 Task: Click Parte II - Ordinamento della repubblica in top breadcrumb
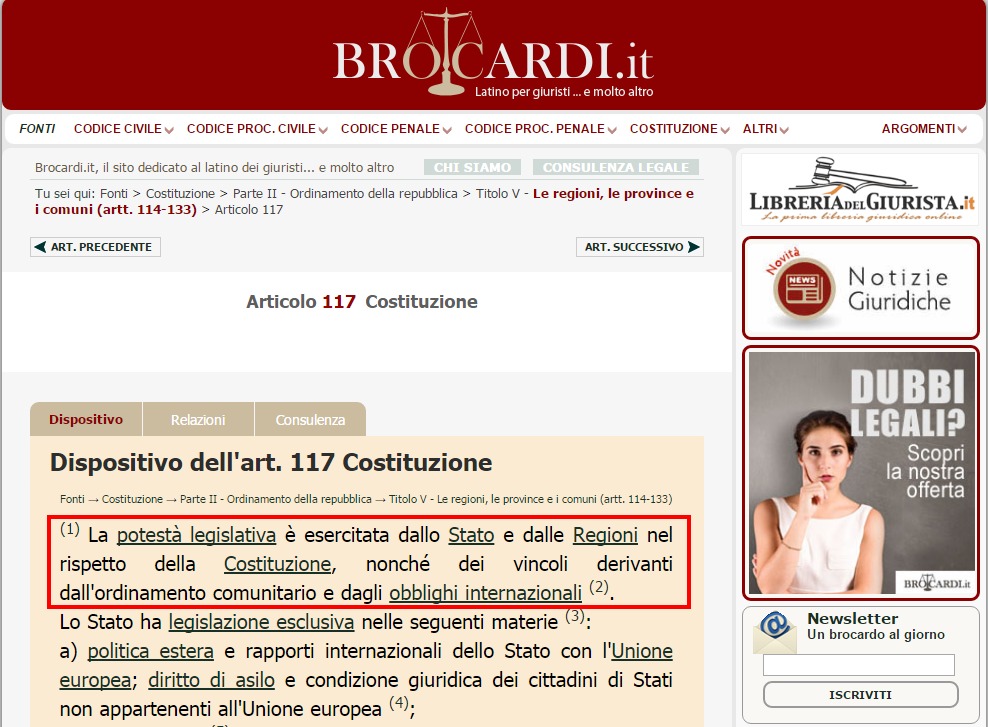point(345,193)
